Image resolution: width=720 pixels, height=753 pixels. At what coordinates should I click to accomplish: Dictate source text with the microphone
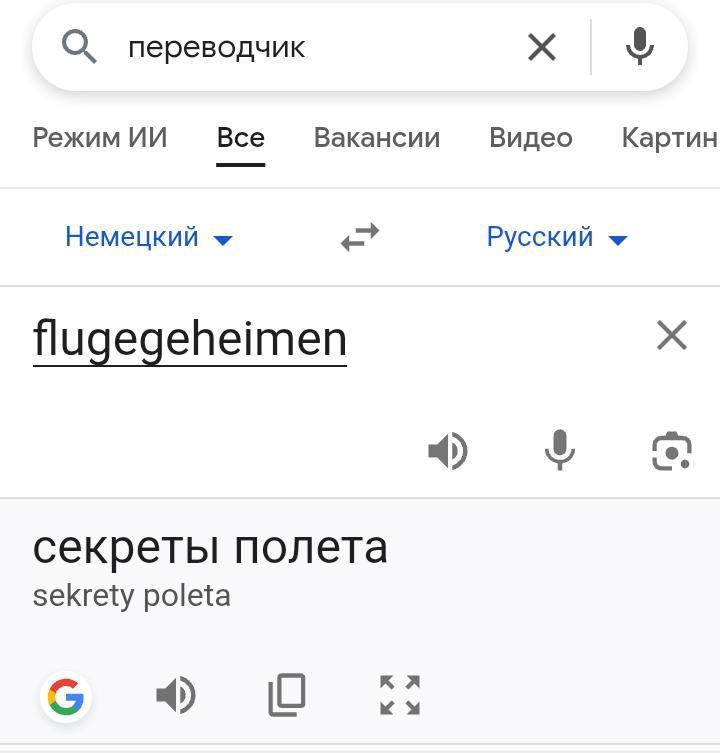(560, 451)
